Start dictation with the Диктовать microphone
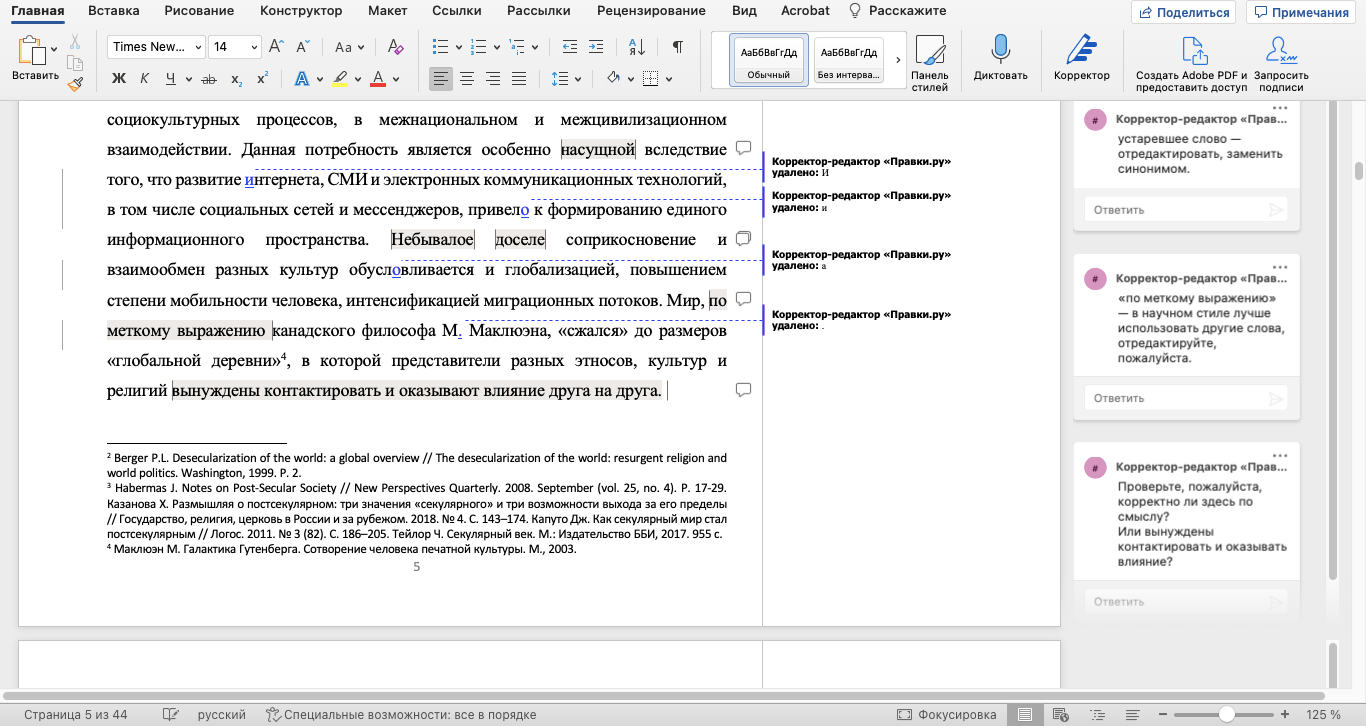The width and height of the screenshot is (1366, 726). click(x=1000, y=57)
